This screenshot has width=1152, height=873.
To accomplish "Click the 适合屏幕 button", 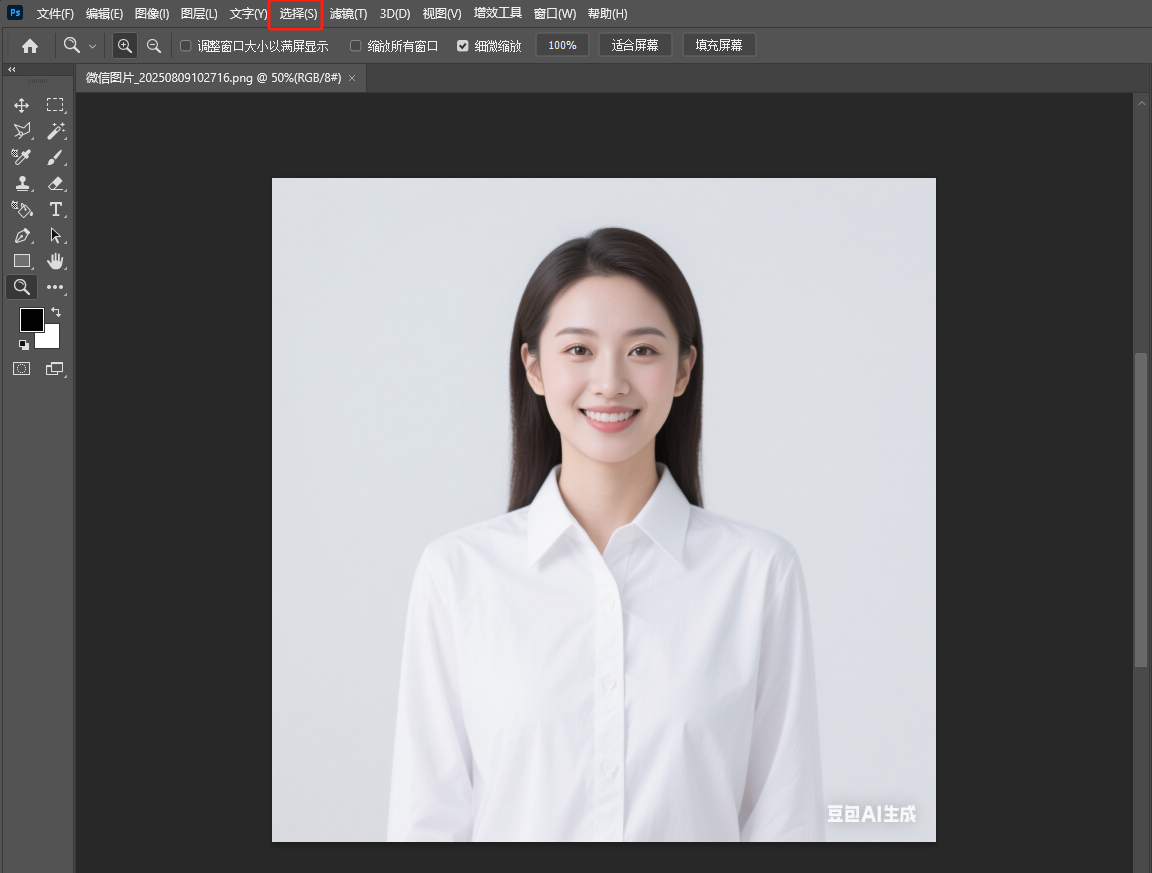I will (x=635, y=45).
